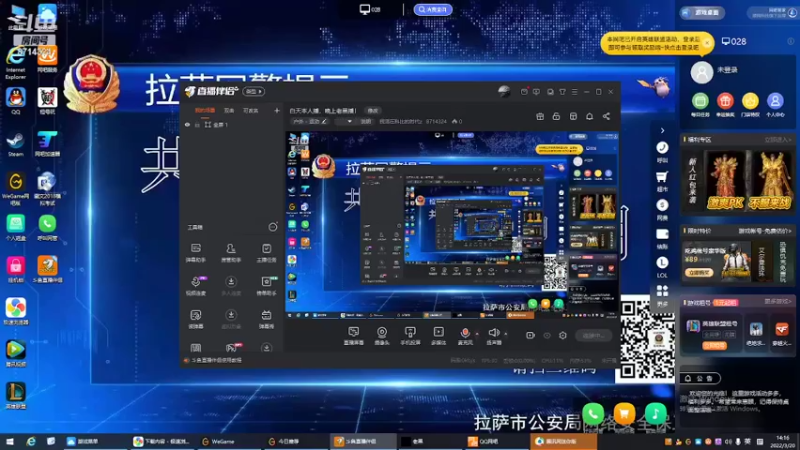Viewport: 800px width, 450px height.
Task: Expand the arrow next to the speaker icon
Action: (x=506, y=334)
